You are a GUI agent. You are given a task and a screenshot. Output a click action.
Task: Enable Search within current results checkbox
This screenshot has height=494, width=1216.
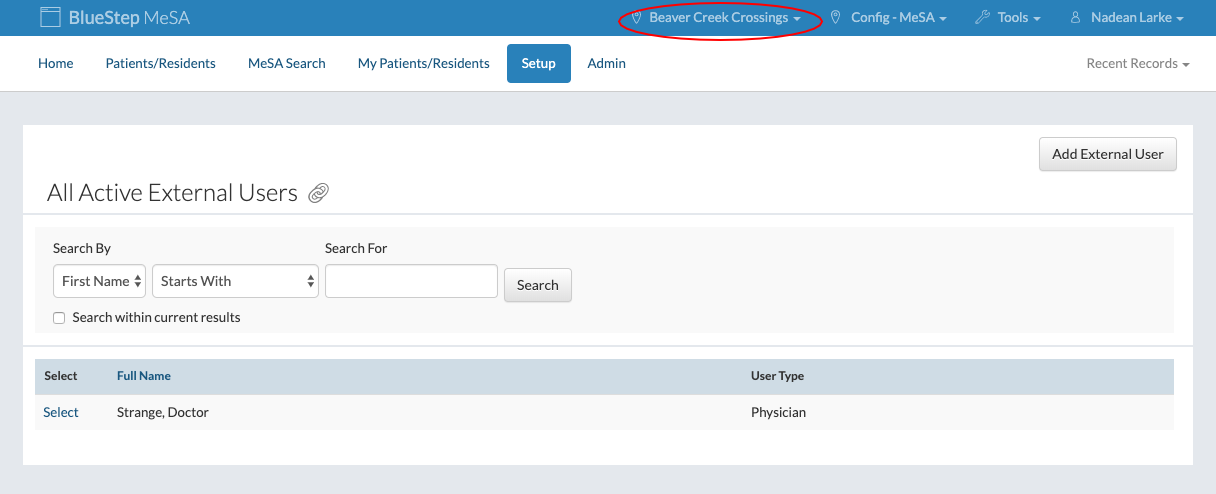point(59,318)
